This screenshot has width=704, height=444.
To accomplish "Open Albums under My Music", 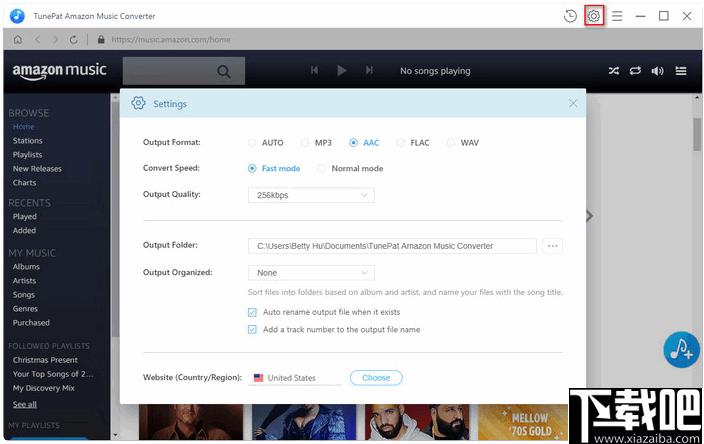I will point(26,267).
